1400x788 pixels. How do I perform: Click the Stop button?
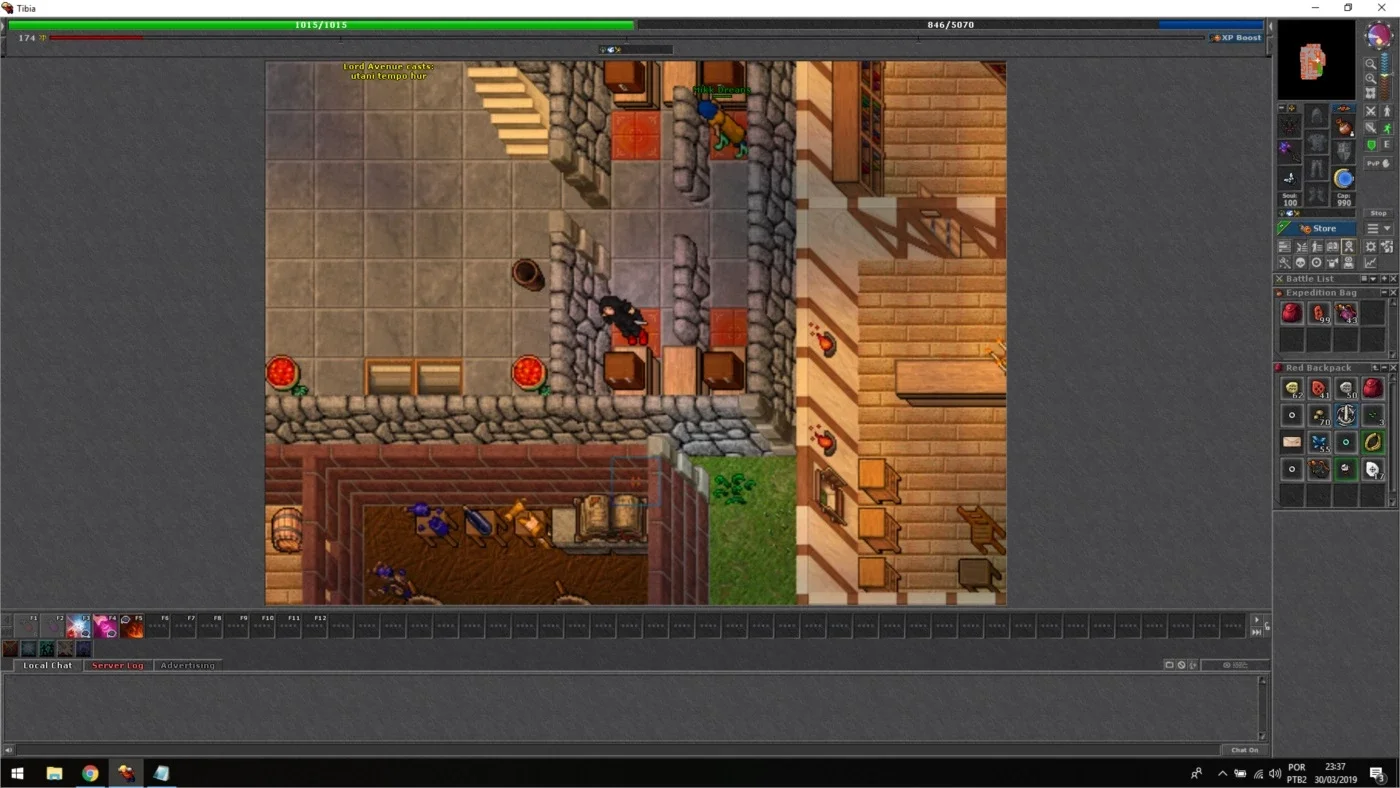tap(1378, 213)
